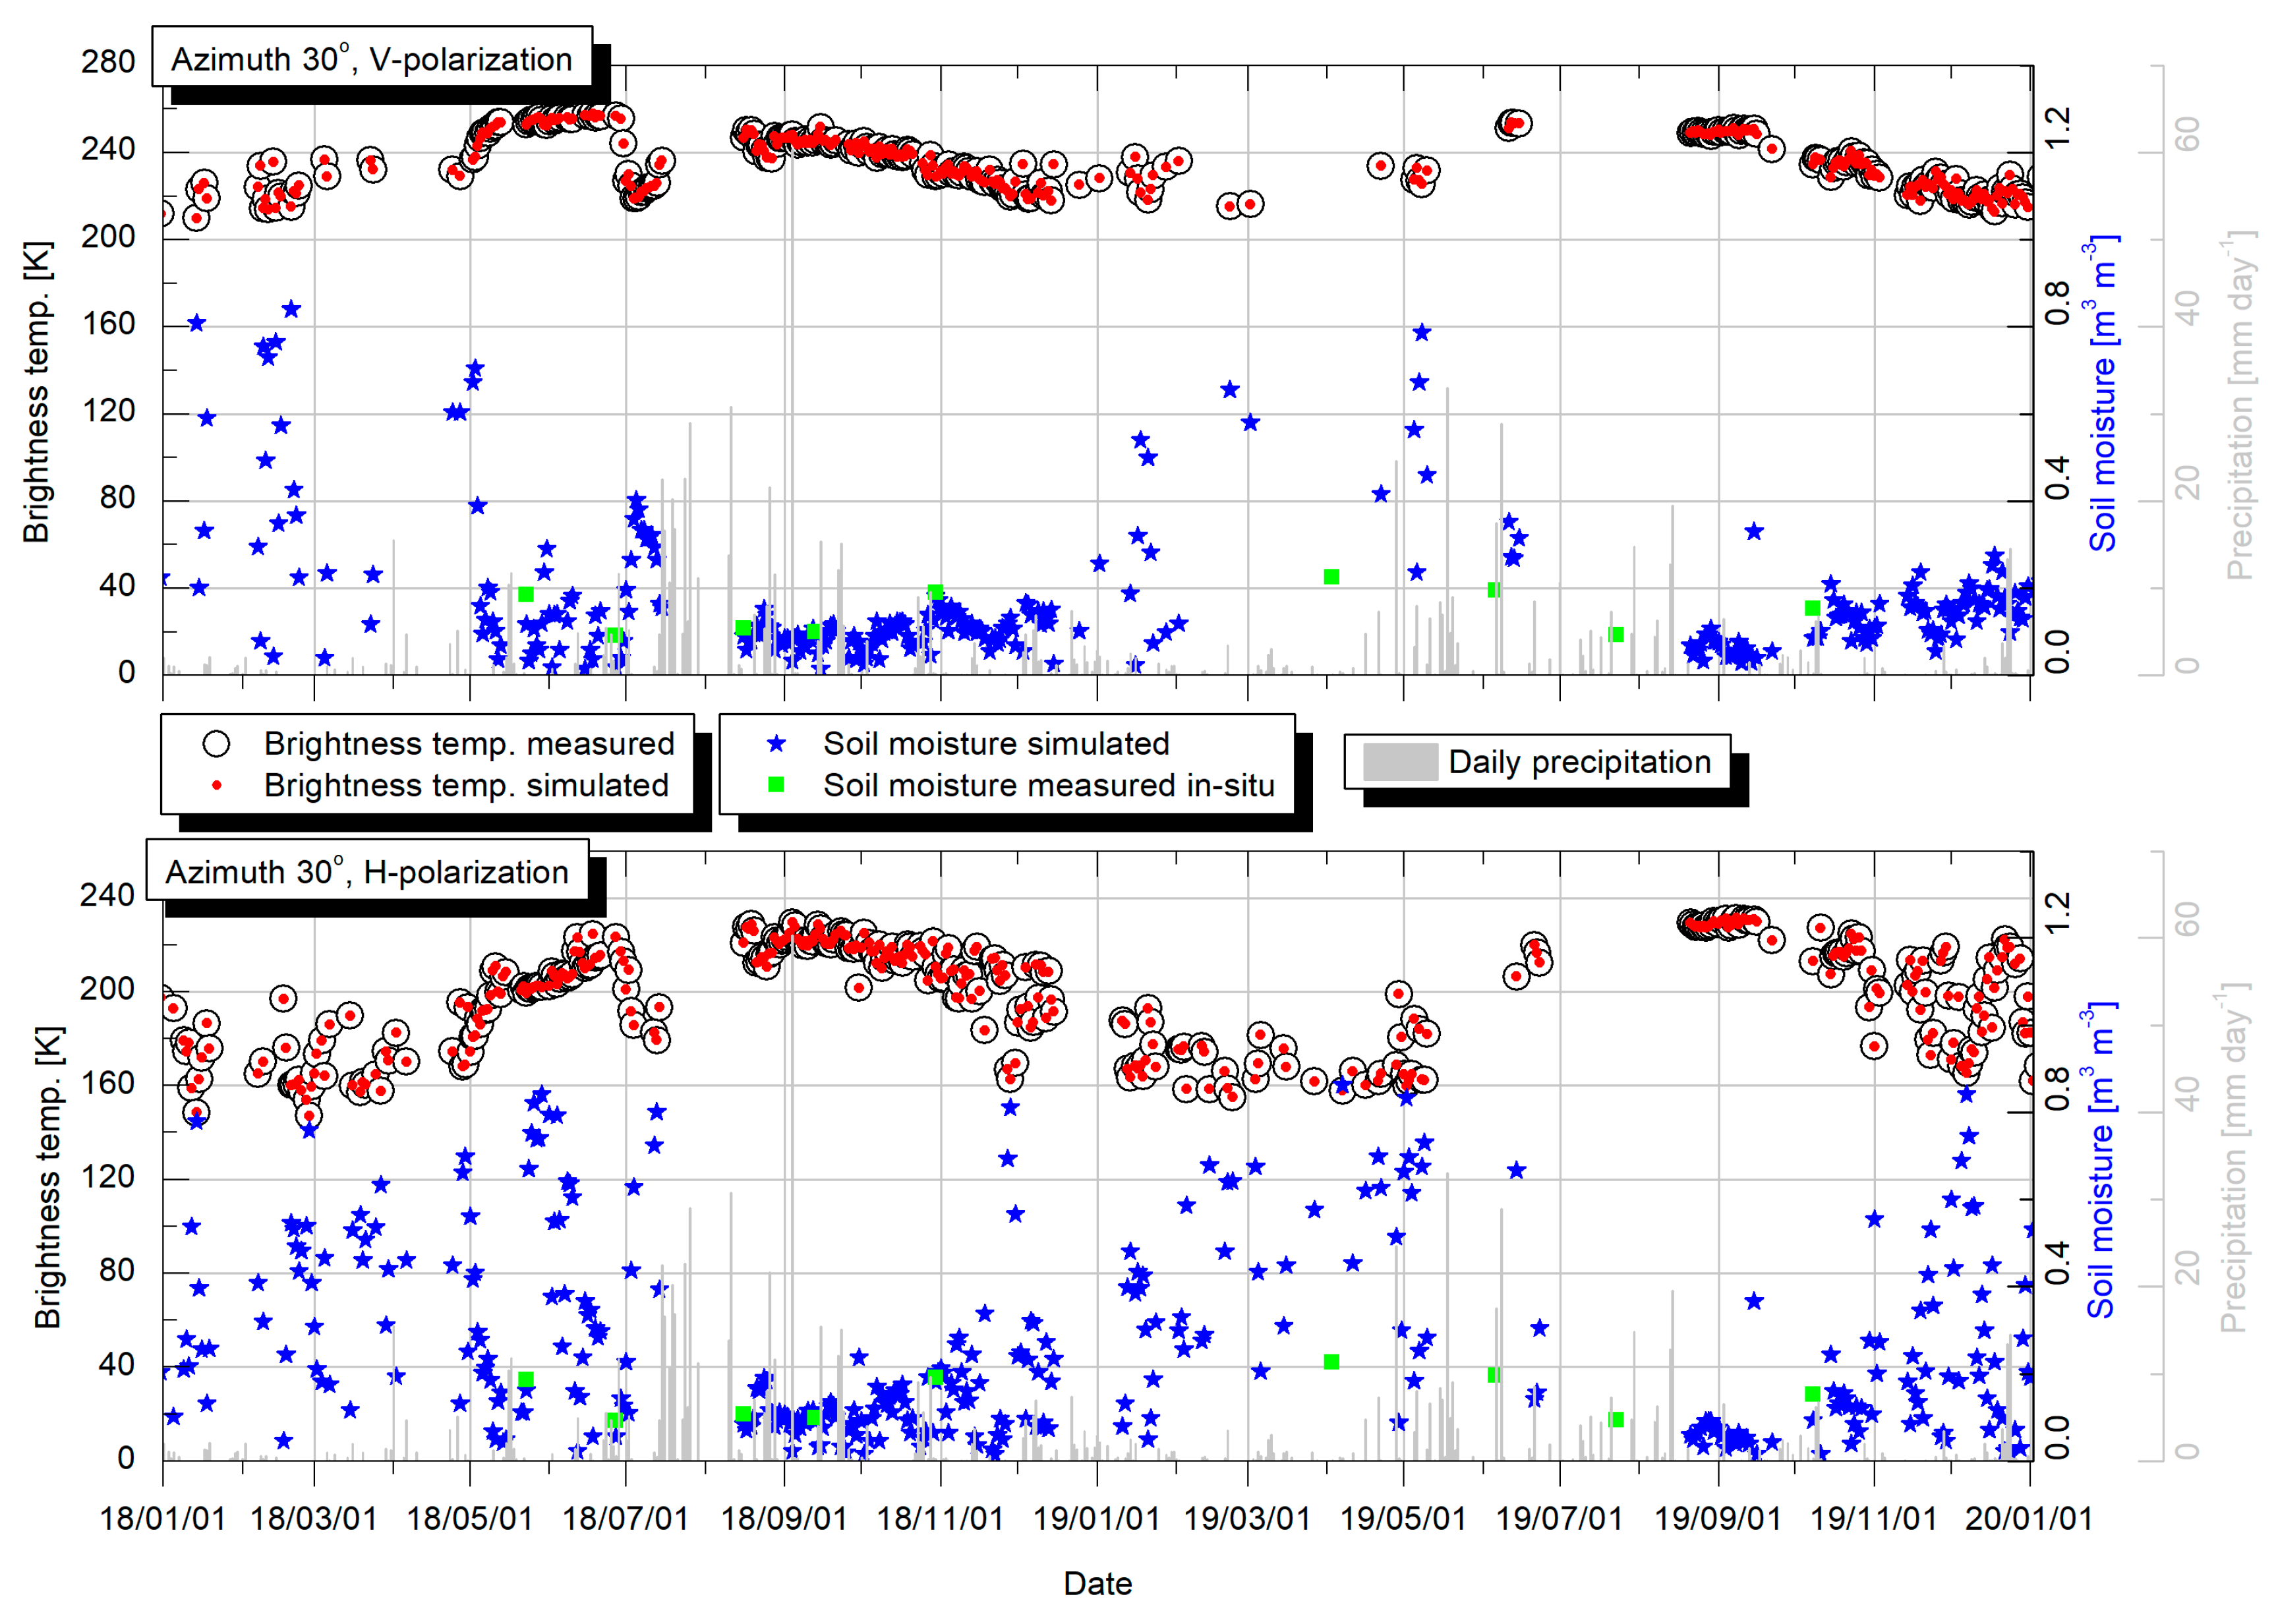Select the H-polarization panel title box
This screenshot has width=2276, height=1624.
click(367, 871)
